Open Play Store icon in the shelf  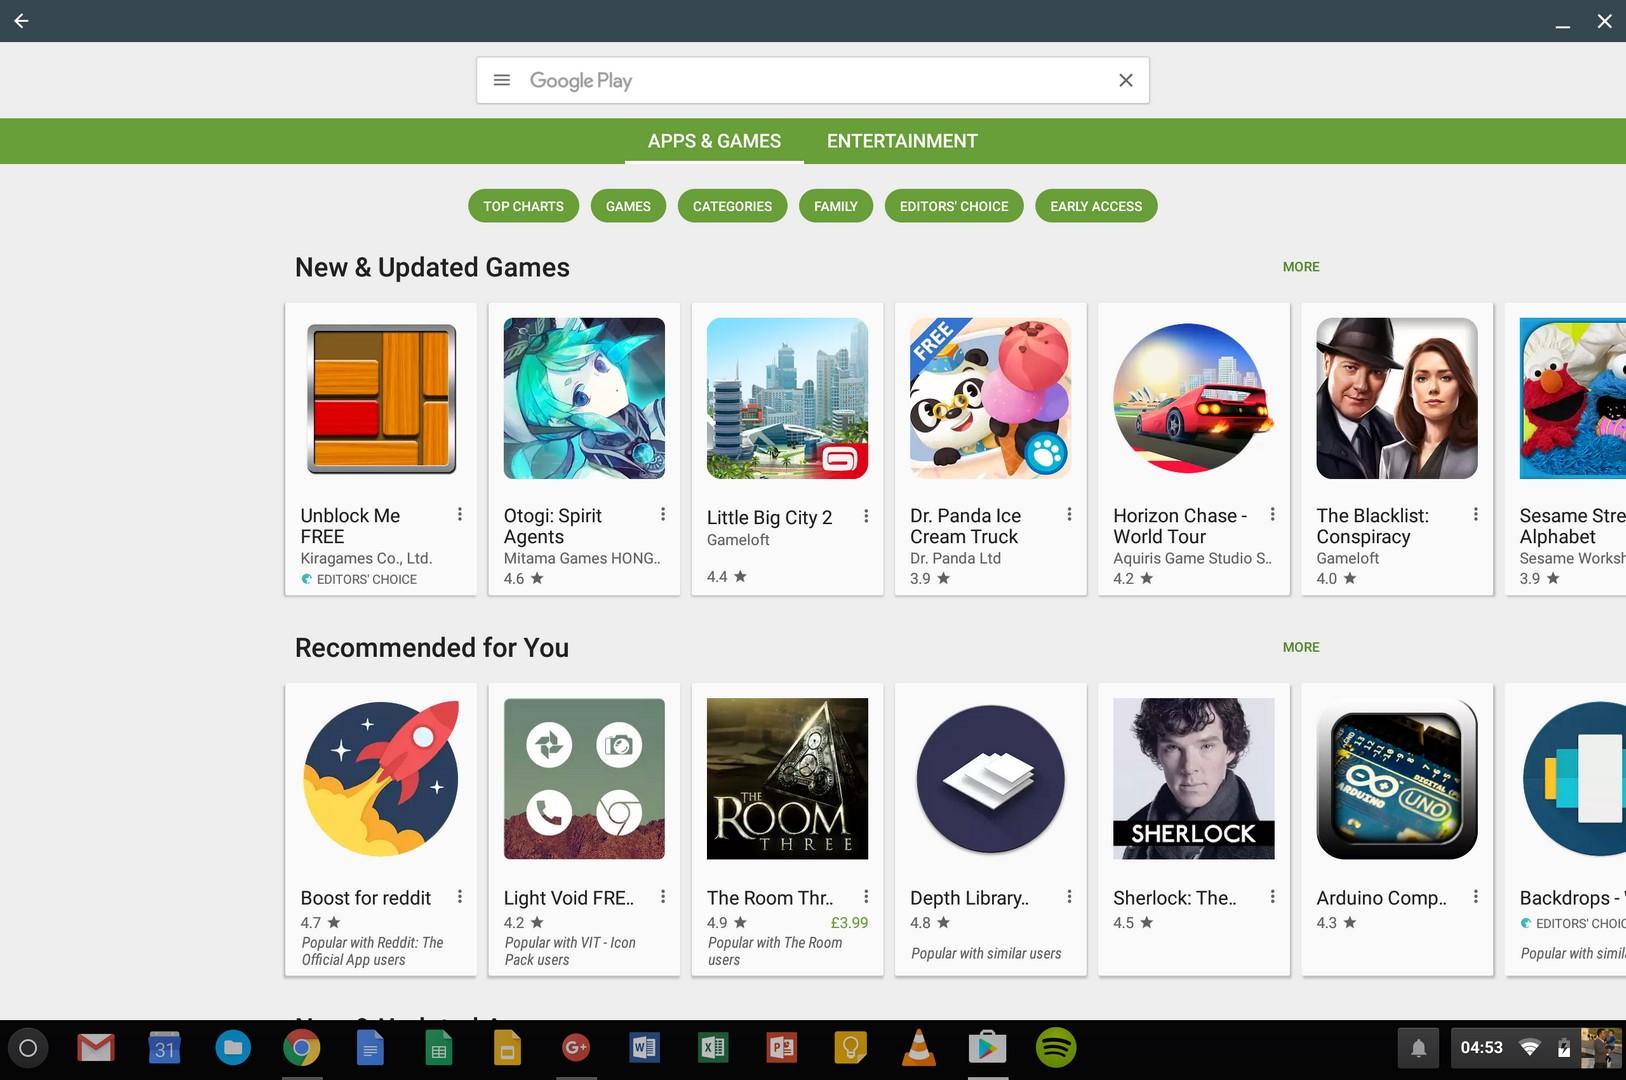[987, 1048]
